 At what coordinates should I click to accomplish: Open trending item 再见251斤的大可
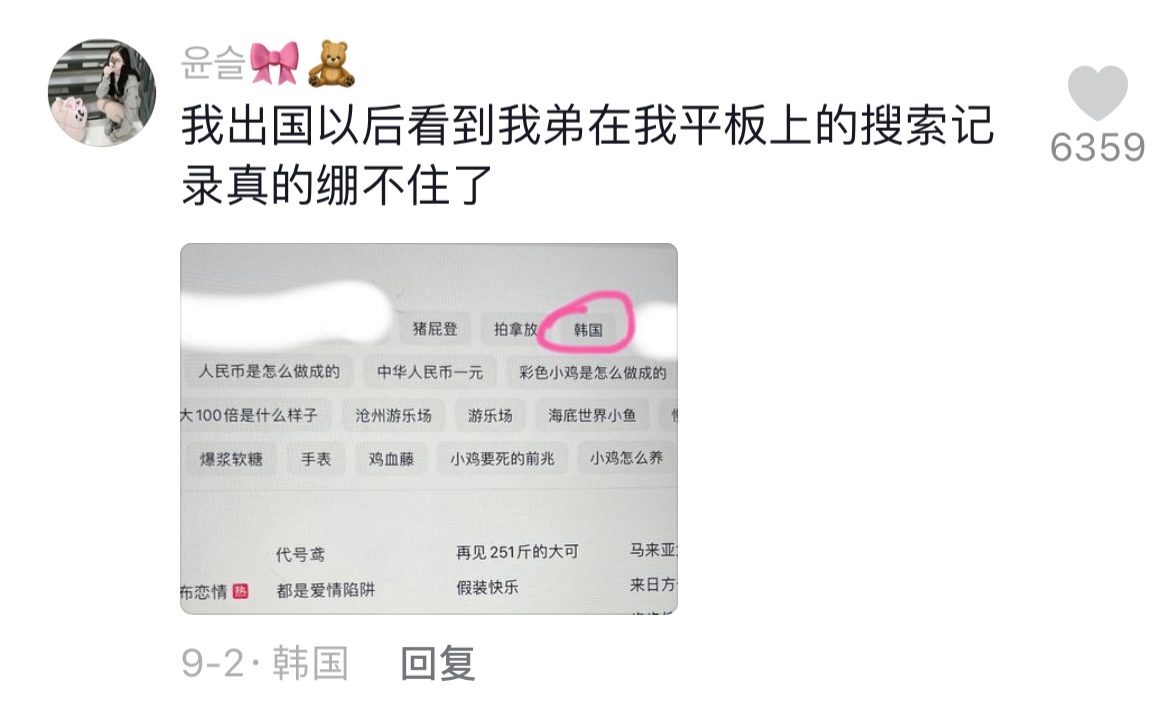coord(517,552)
